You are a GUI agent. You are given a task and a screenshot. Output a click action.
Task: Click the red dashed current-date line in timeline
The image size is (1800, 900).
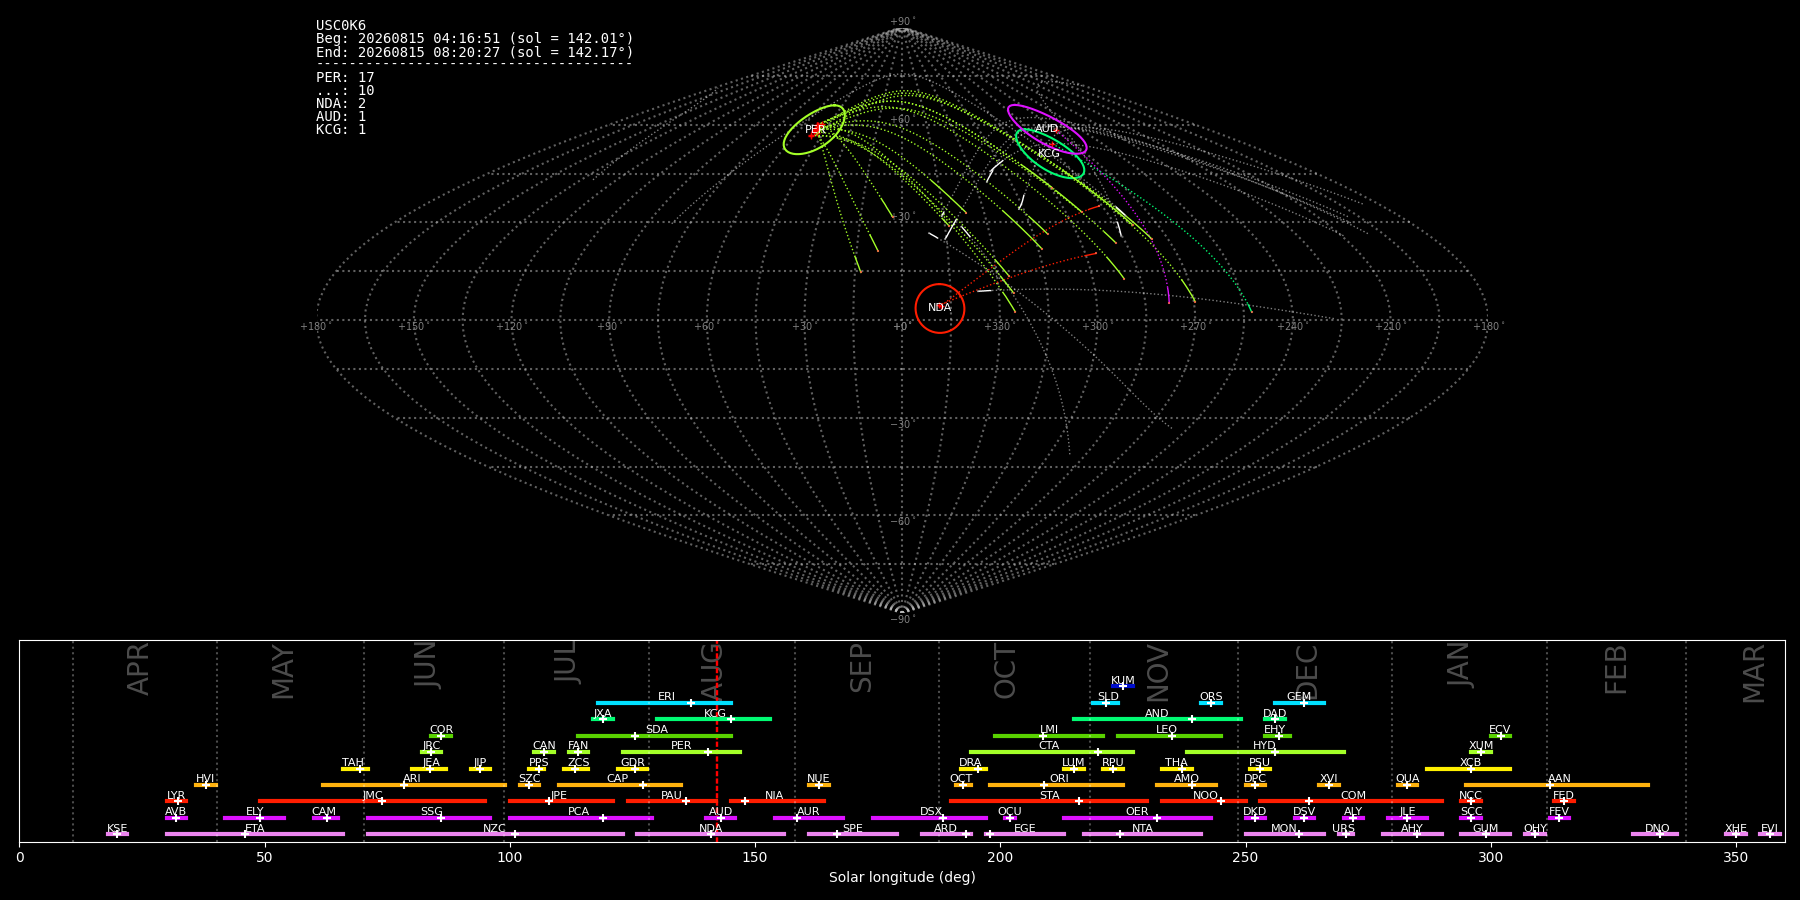pyautogui.click(x=717, y=741)
